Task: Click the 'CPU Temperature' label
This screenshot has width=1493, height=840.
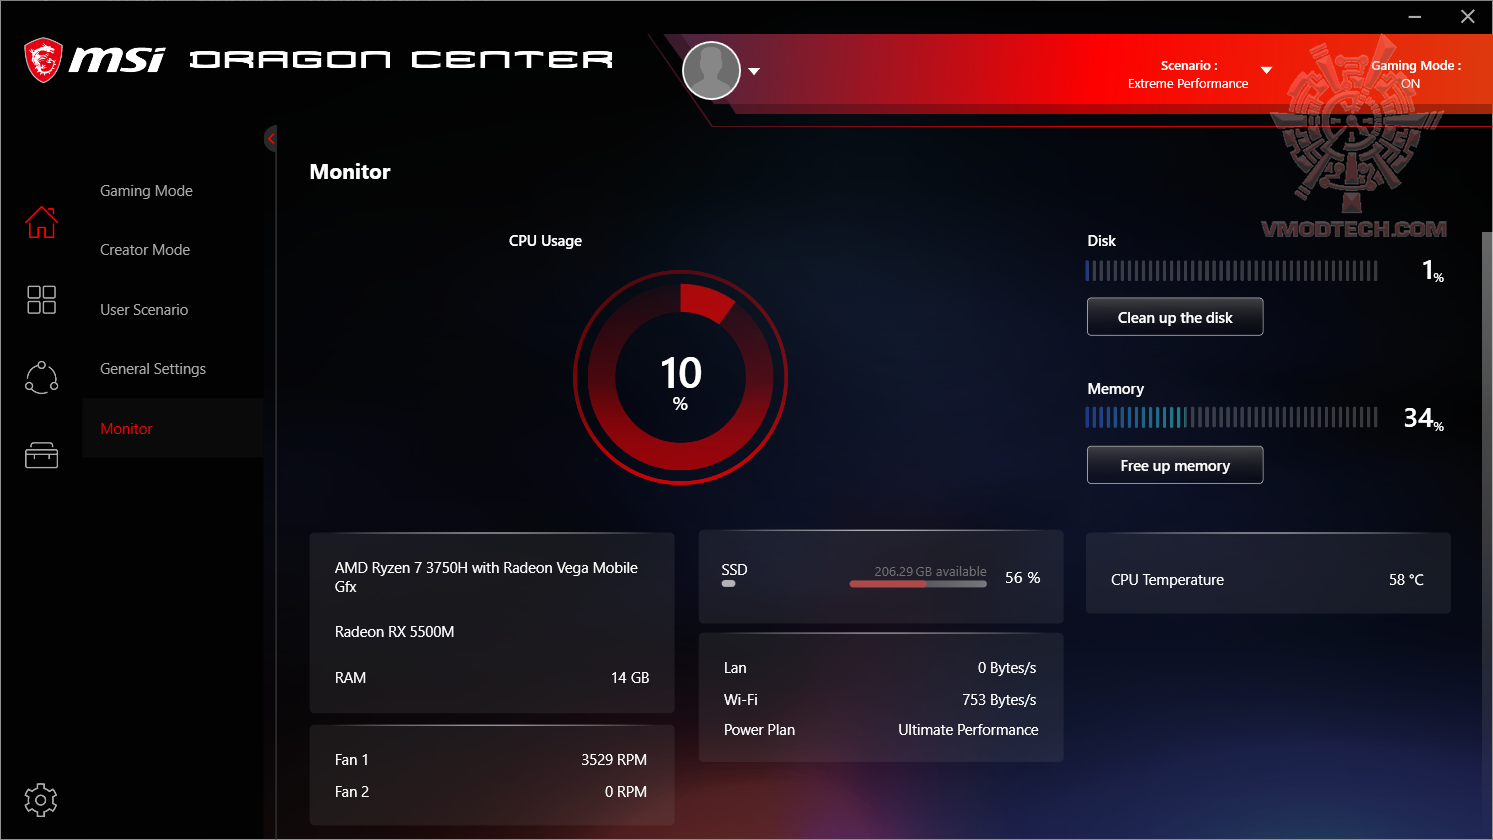Action: point(1167,580)
